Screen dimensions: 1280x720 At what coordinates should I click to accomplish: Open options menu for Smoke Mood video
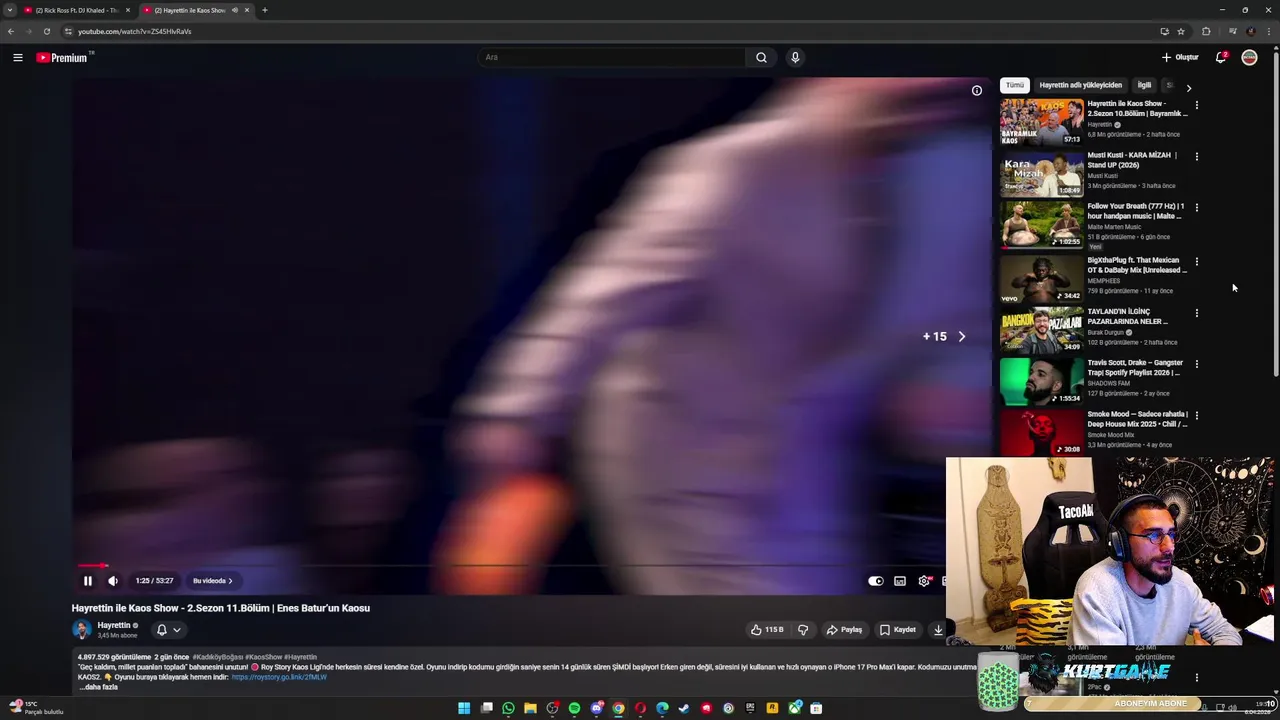(1197, 415)
